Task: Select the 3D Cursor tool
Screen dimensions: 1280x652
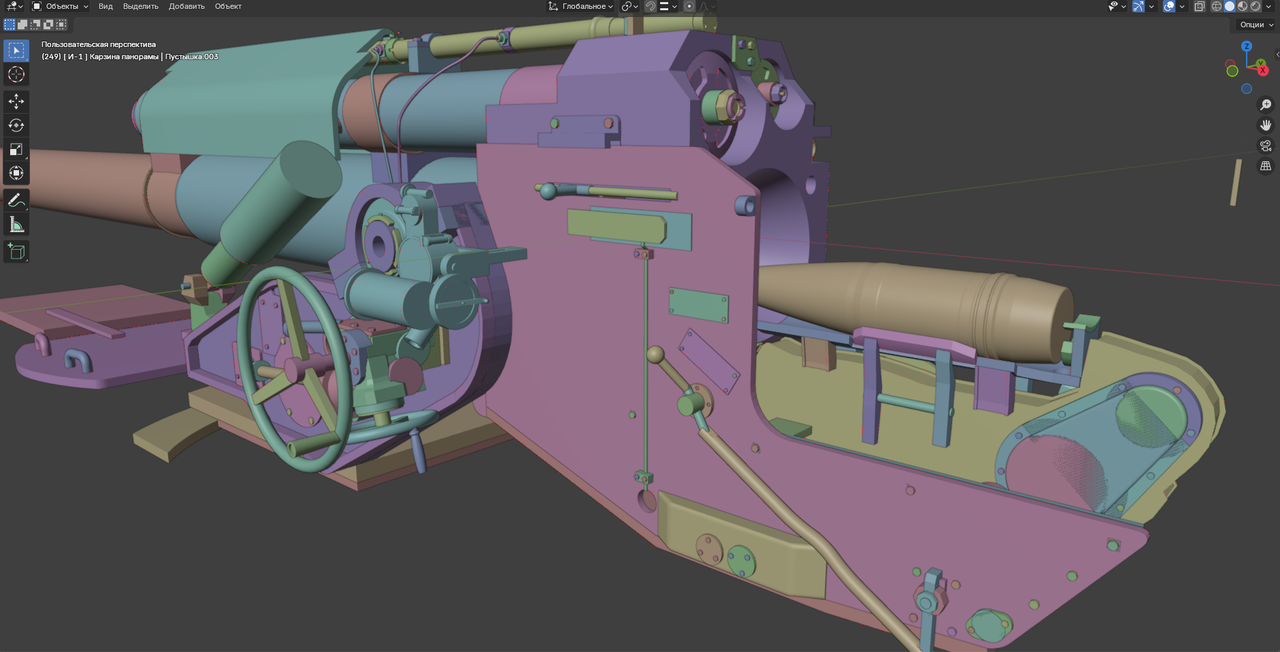Action: point(16,75)
